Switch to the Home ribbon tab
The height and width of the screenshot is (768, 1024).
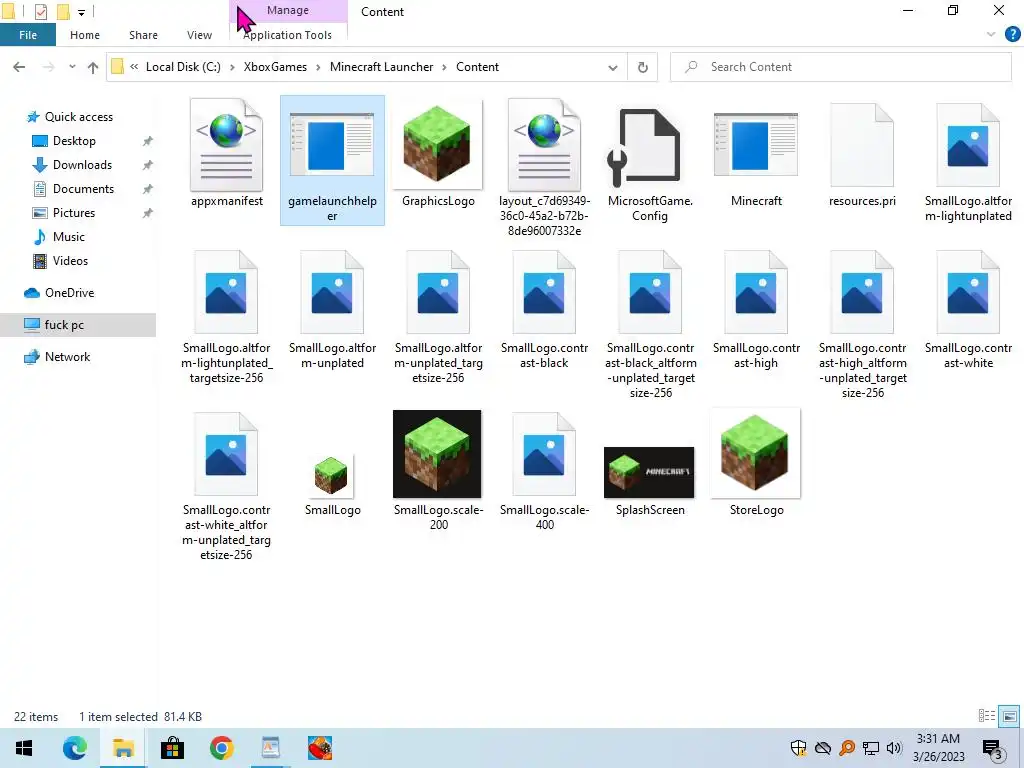85,35
